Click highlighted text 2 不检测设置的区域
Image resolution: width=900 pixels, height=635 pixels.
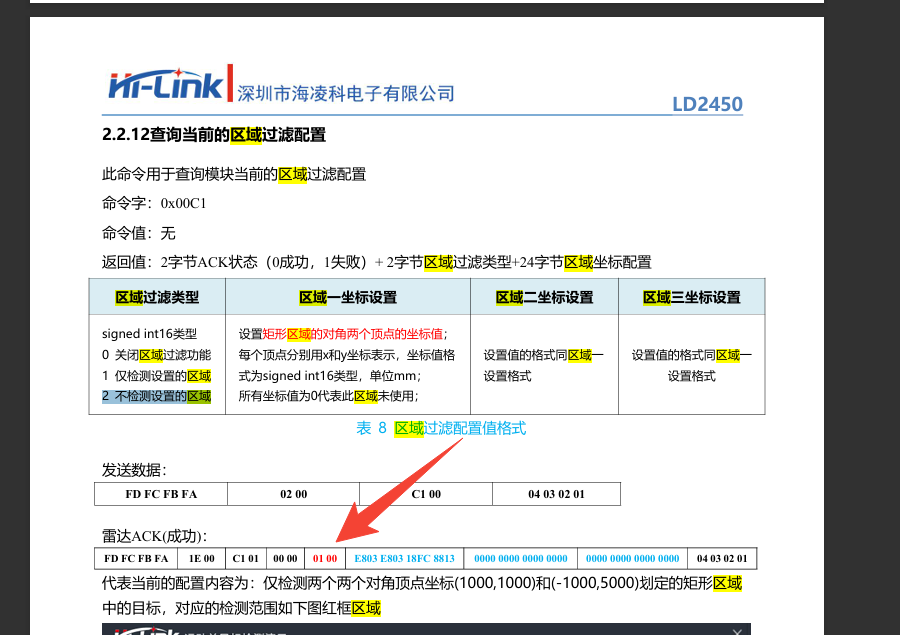[156, 396]
